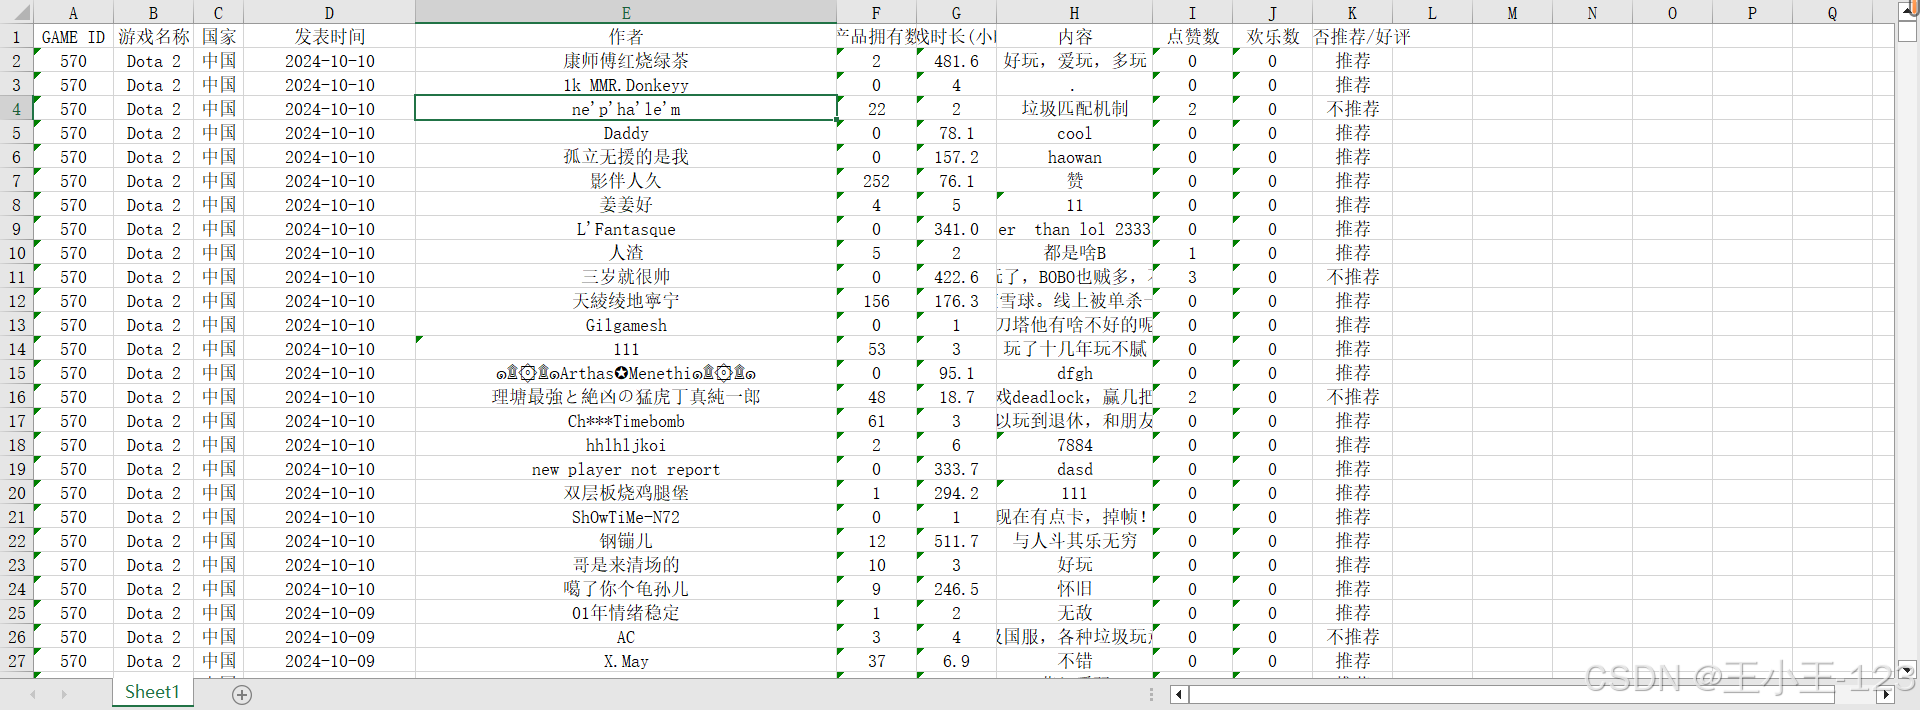This screenshot has height=710, width=1920.
Task: Select date cell '2024-10-09' in row 25
Action: (329, 613)
